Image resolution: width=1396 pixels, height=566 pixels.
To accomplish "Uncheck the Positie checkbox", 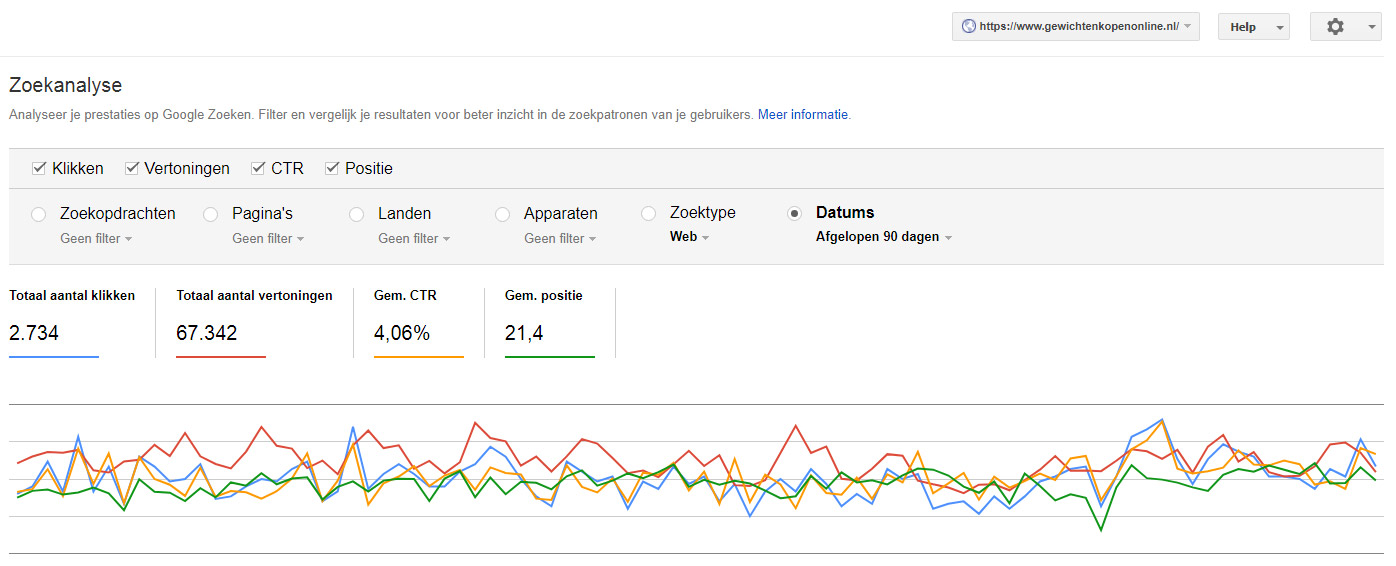I will point(332,168).
